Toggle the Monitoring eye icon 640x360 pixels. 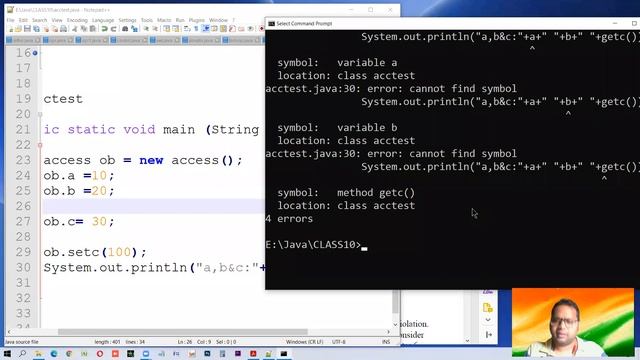point(251,29)
